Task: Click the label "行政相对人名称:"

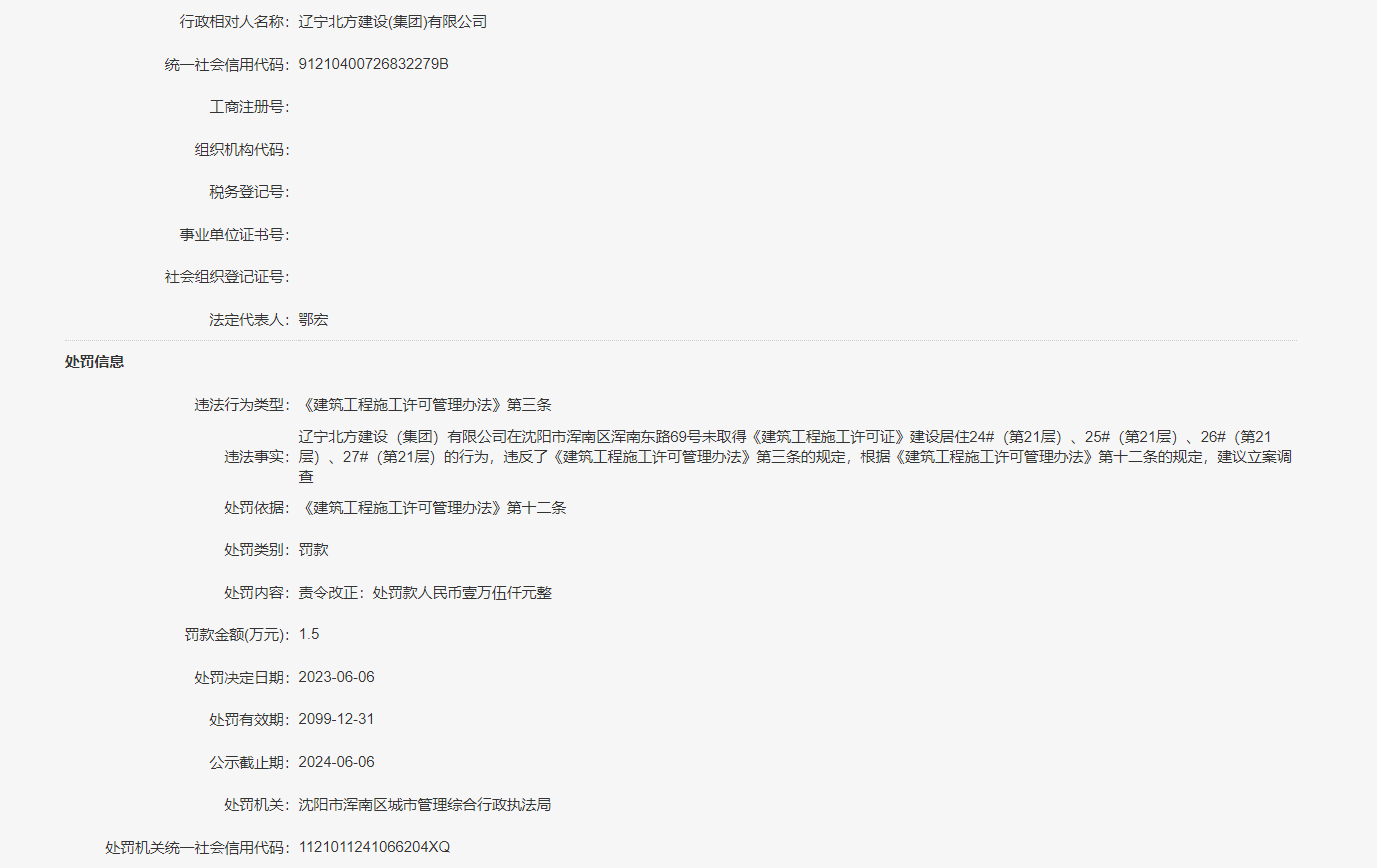Action: click(235, 21)
